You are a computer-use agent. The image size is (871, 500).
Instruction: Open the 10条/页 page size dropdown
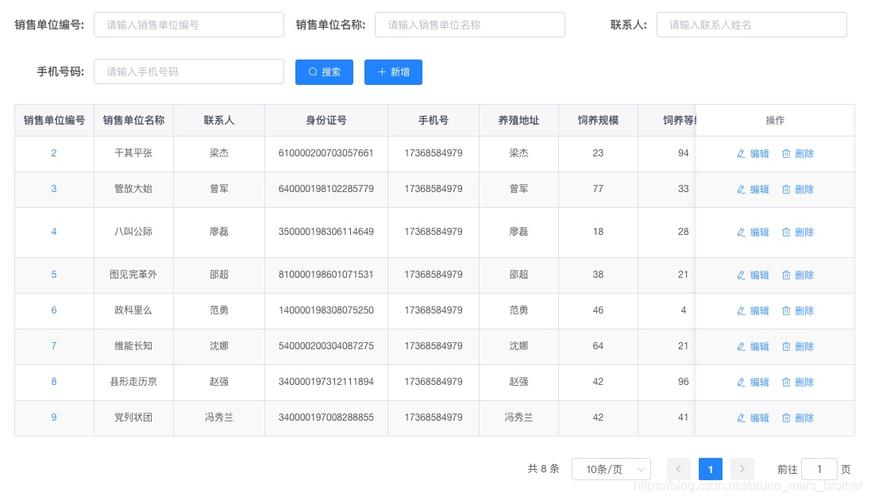pyautogui.click(x=611, y=469)
